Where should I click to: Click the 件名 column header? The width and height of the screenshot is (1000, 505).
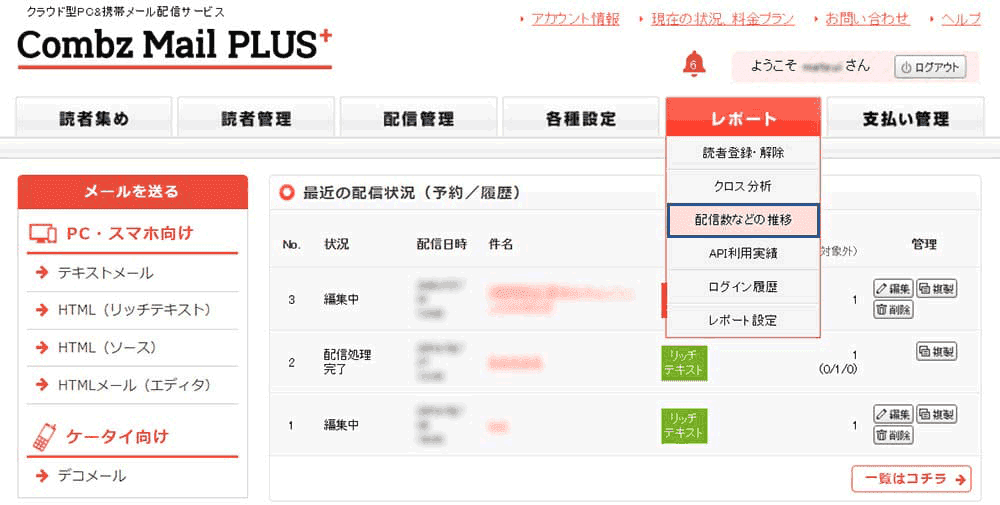(501, 244)
